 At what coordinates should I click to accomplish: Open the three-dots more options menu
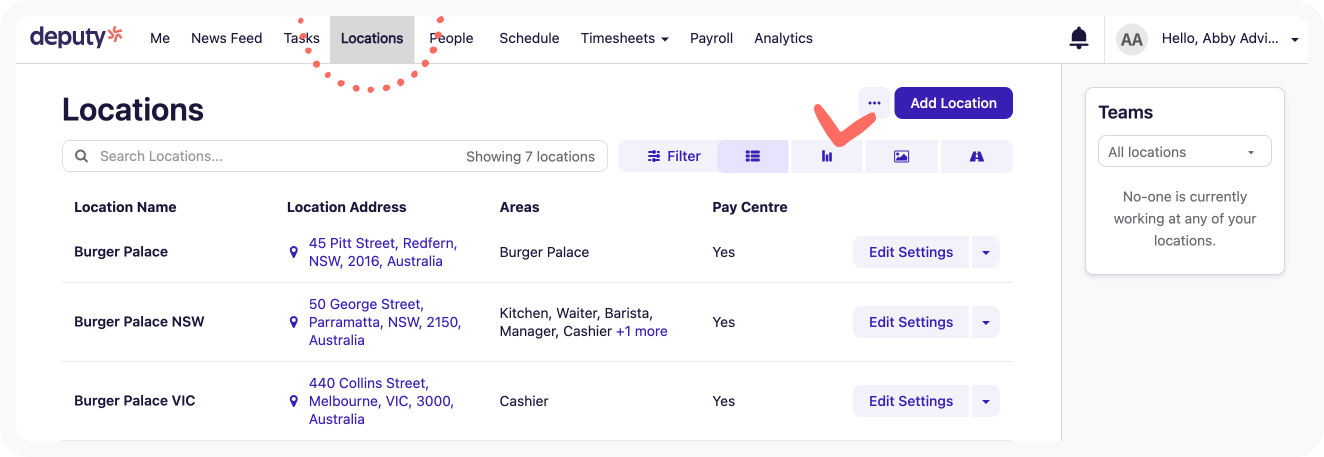pyautogui.click(x=874, y=103)
